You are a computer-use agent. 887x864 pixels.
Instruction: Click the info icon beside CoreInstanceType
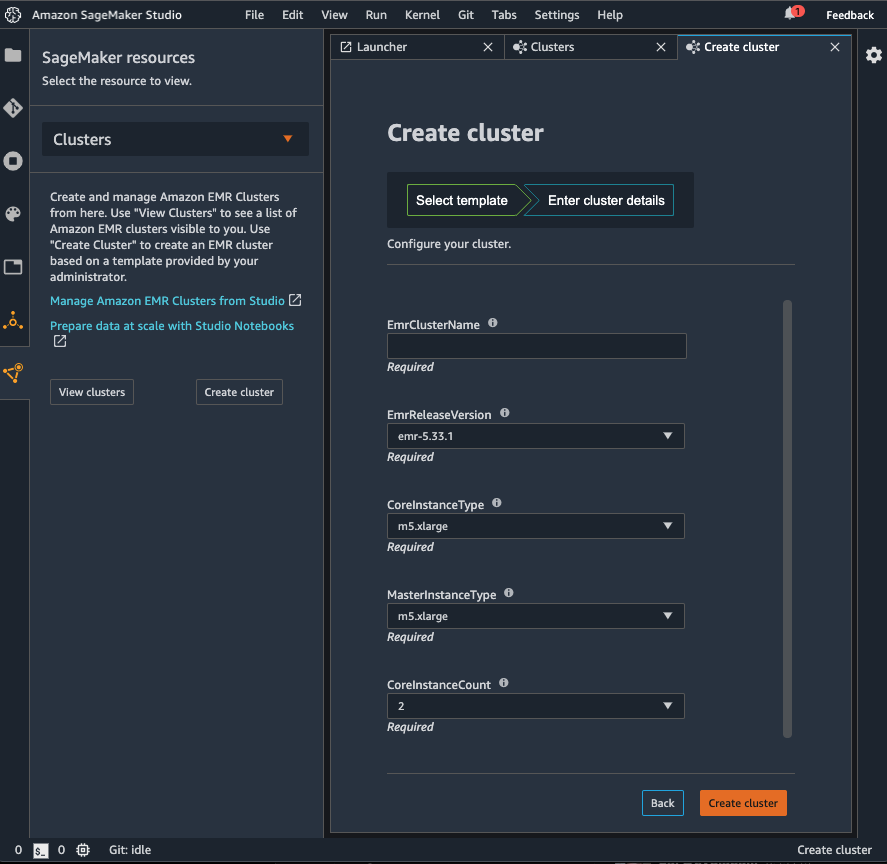497,502
